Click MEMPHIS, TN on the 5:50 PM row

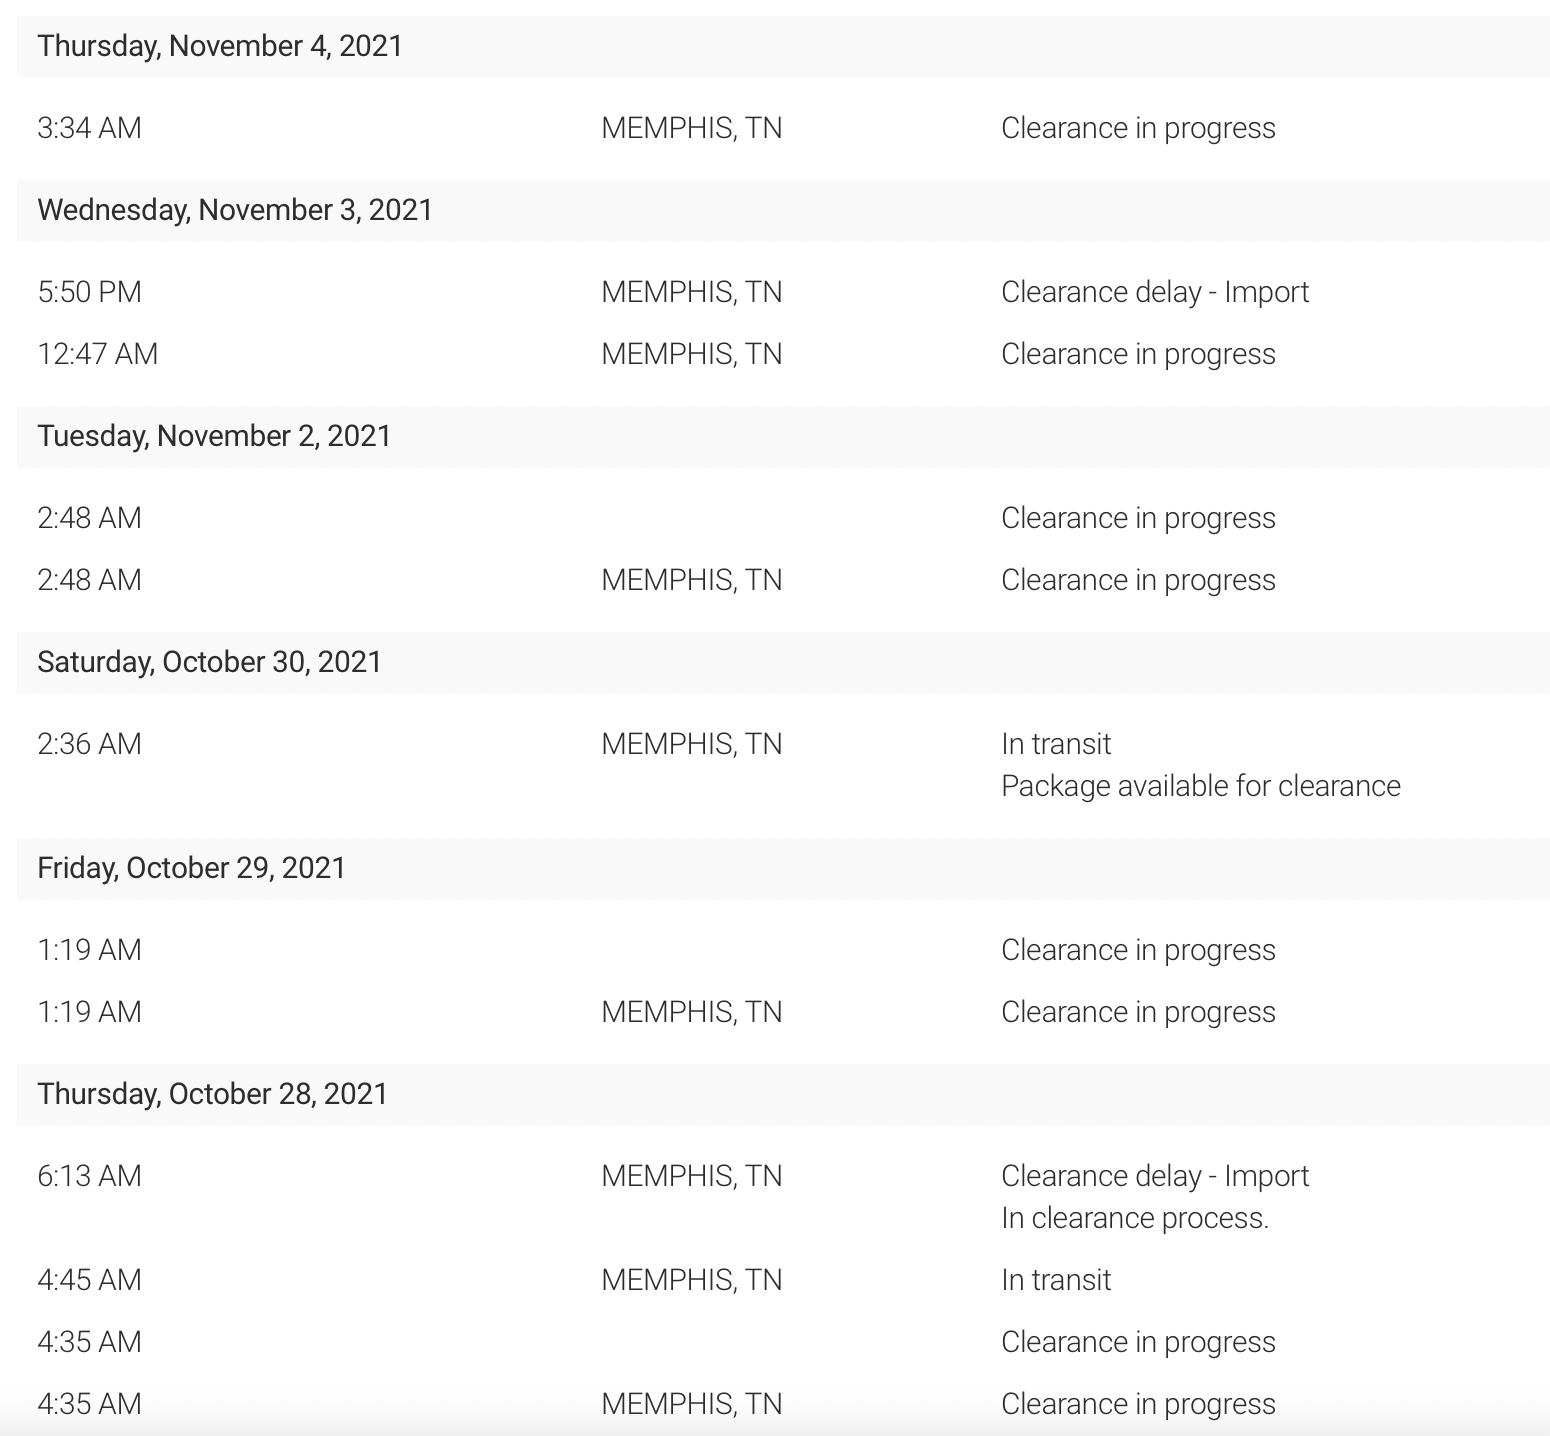(x=692, y=292)
